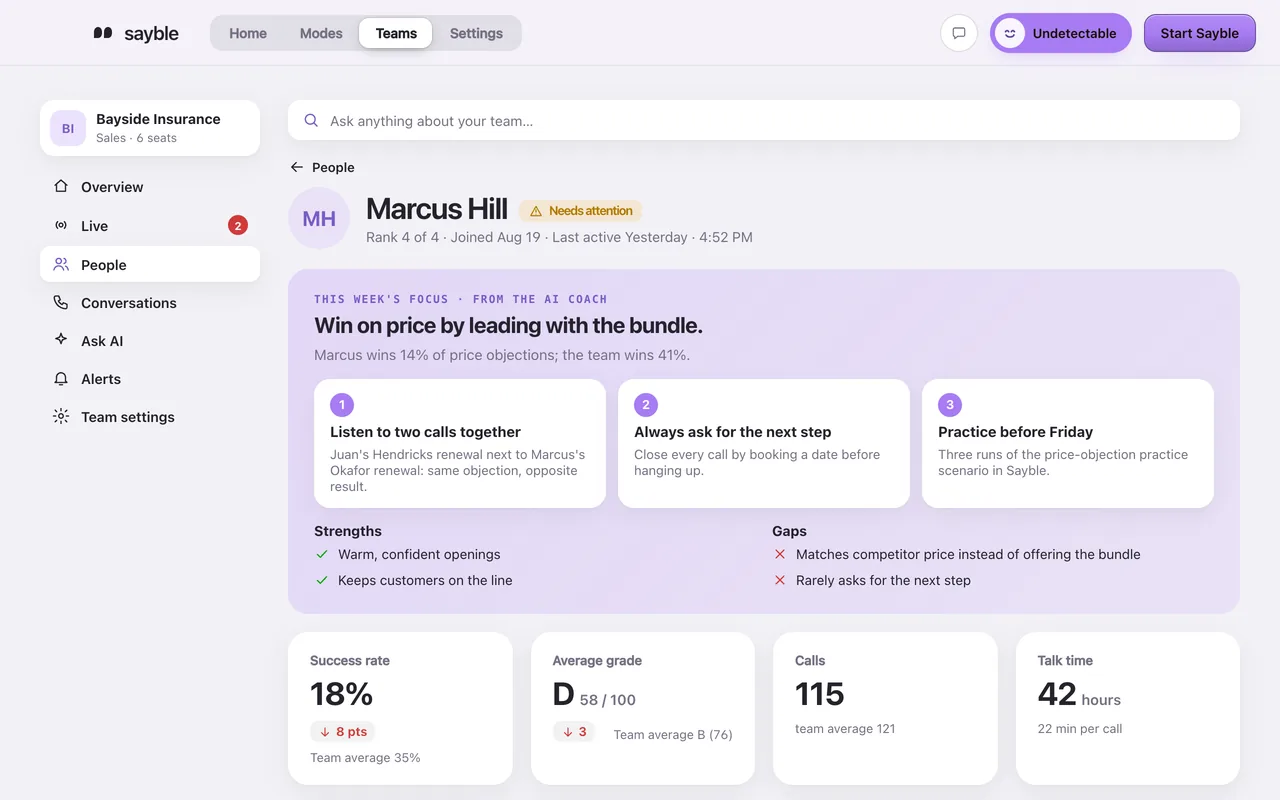
Task: Click the Alerts bell icon
Action: click(x=61, y=378)
